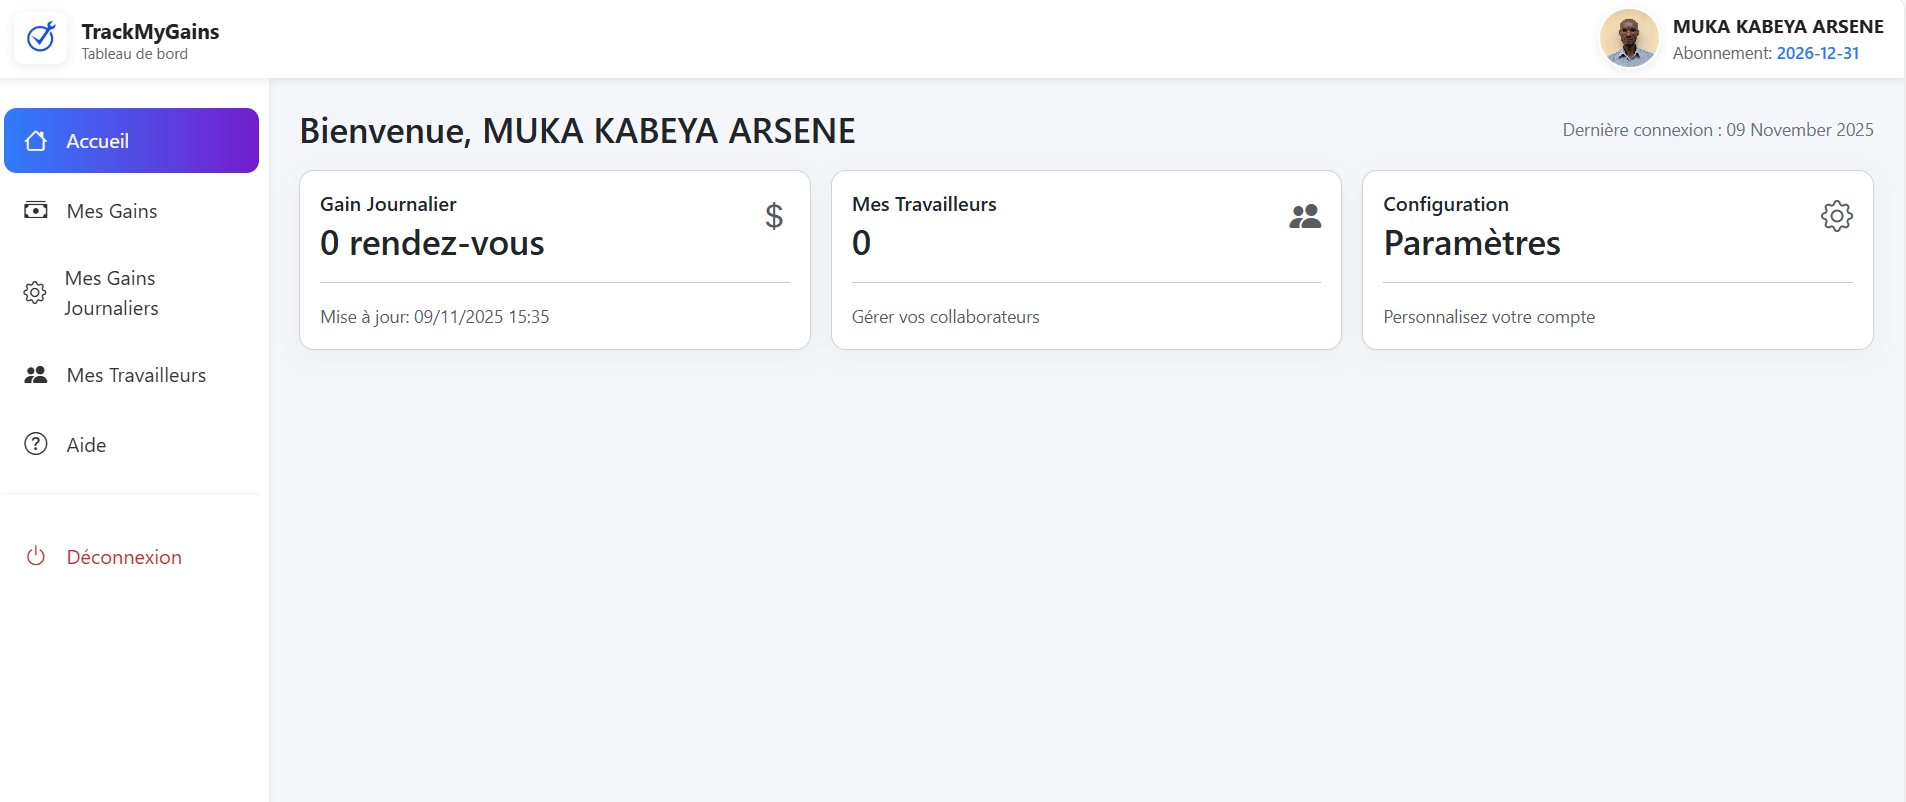1906x802 pixels.
Task: Click the dollar icon on Gain Journalier card
Action: click(x=773, y=216)
